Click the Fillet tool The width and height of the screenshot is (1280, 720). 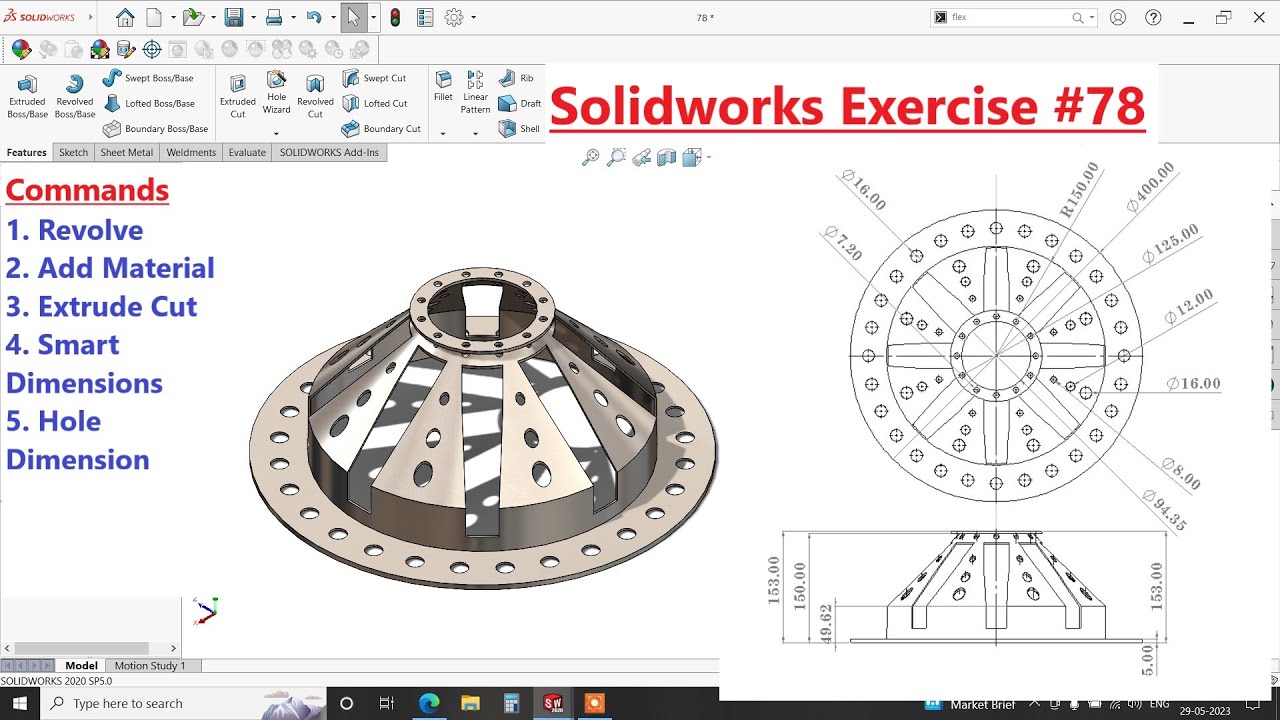pyautogui.click(x=443, y=87)
